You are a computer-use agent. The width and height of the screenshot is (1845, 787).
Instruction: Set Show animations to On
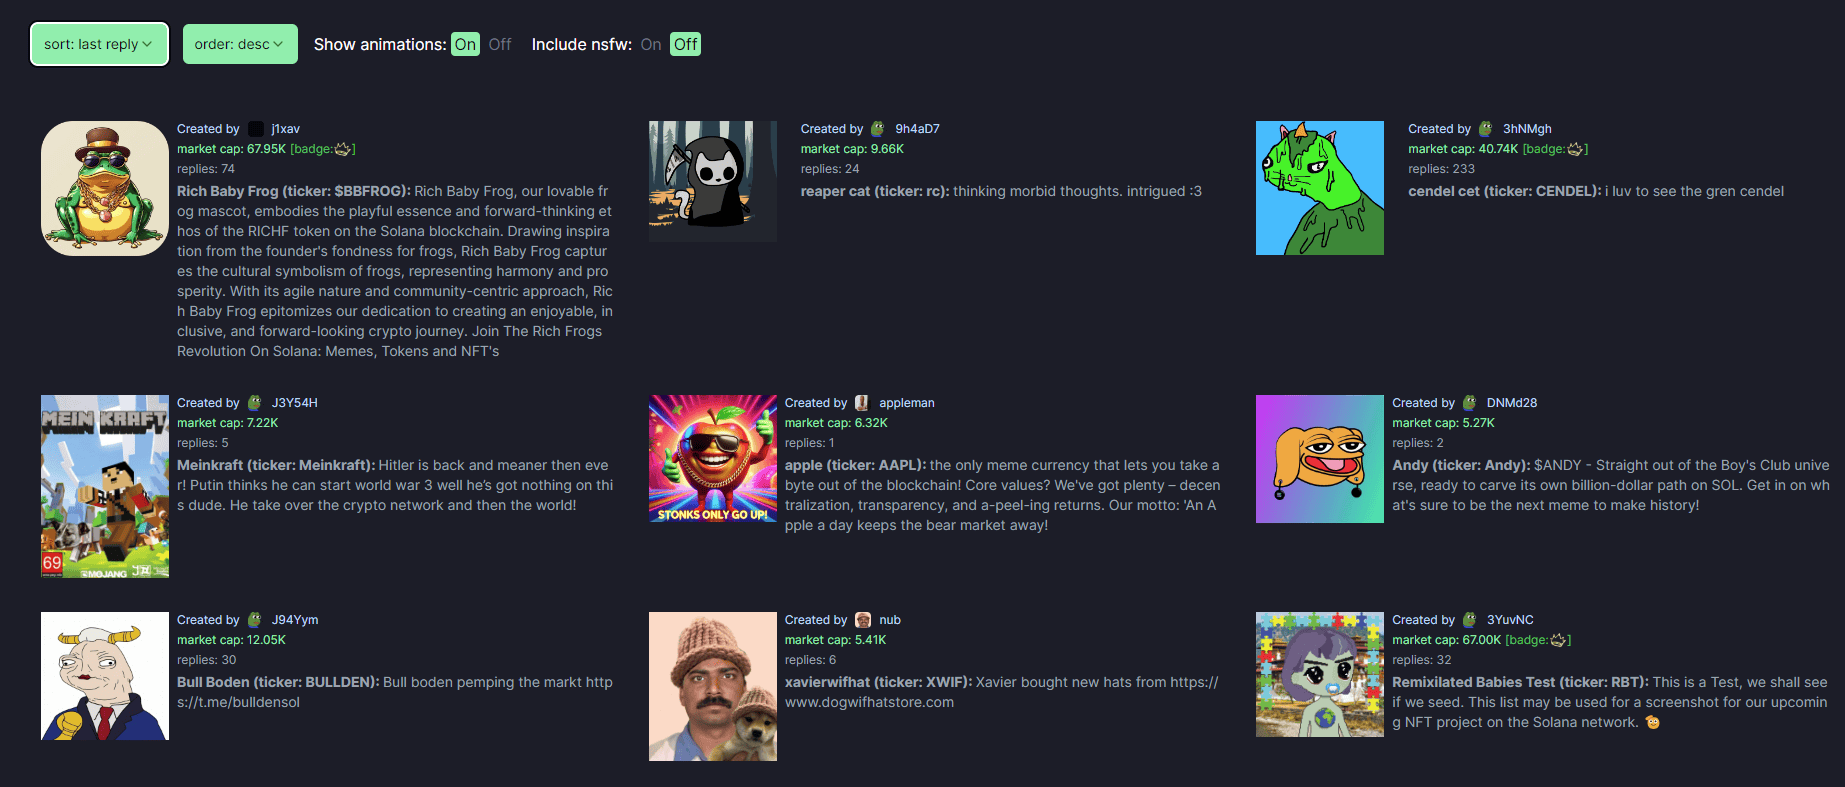coord(466,44)
